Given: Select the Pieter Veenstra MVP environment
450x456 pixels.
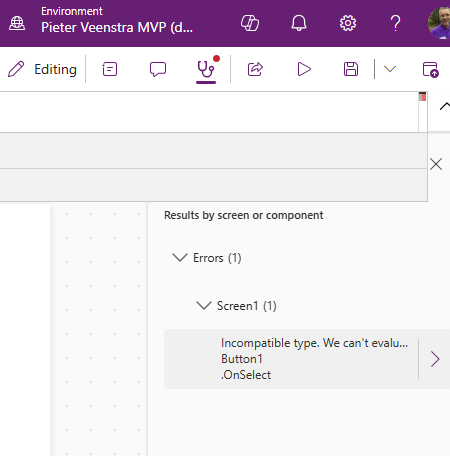Looking at the screenshot, I should [x=117, y=27].
